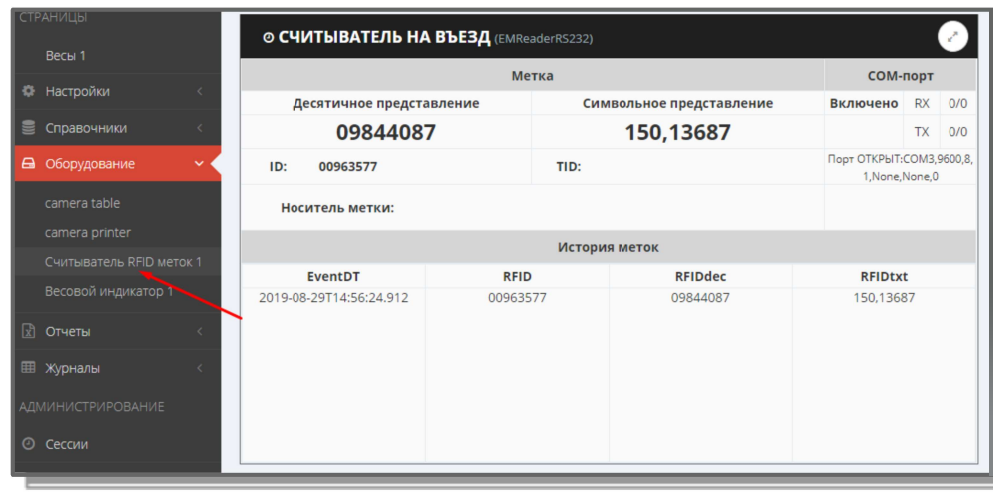Viewport: 993px width, 494px height.
Task: Expand the Настройки chevron
Action: pos(199,91)
